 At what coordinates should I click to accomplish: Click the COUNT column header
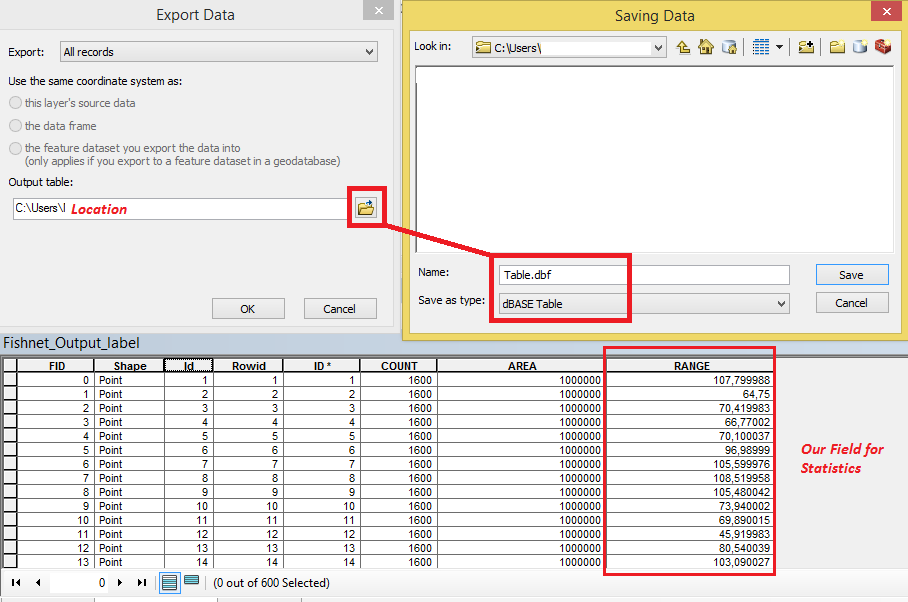398,366
